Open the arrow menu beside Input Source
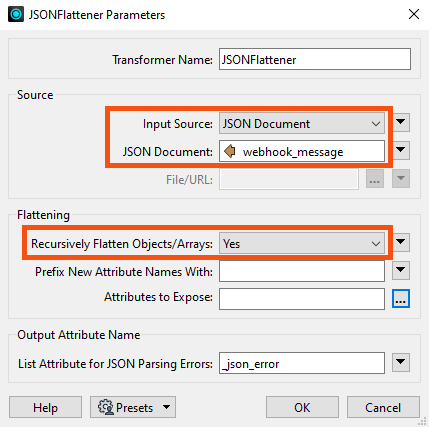 click(x=401, y=123)
